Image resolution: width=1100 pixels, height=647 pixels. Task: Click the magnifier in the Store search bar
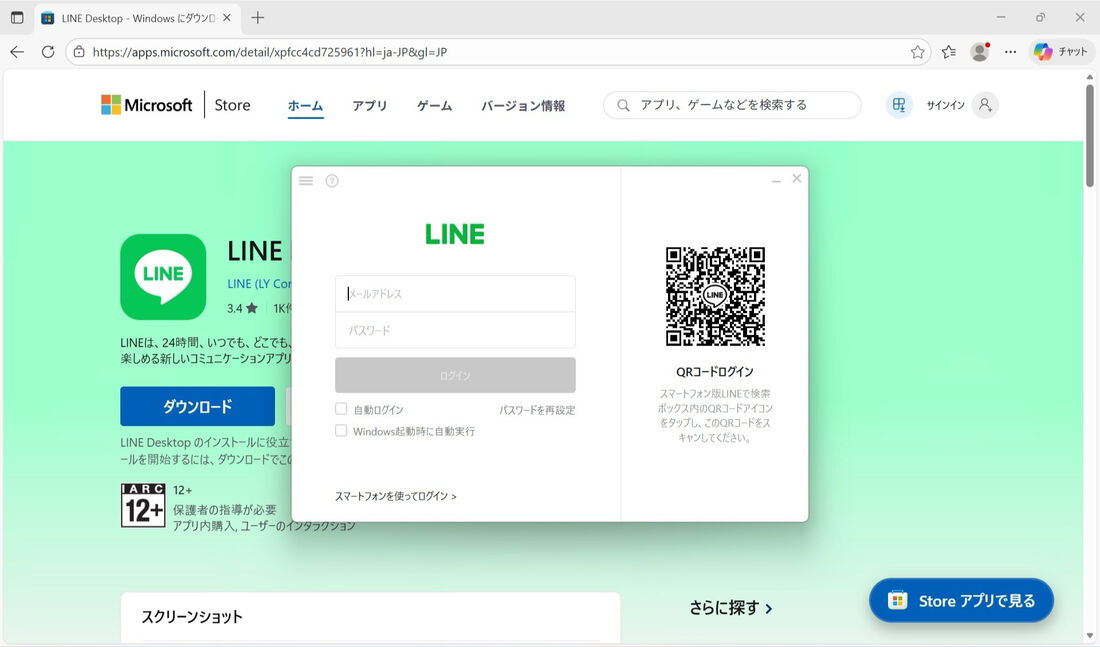click(623, 104)
